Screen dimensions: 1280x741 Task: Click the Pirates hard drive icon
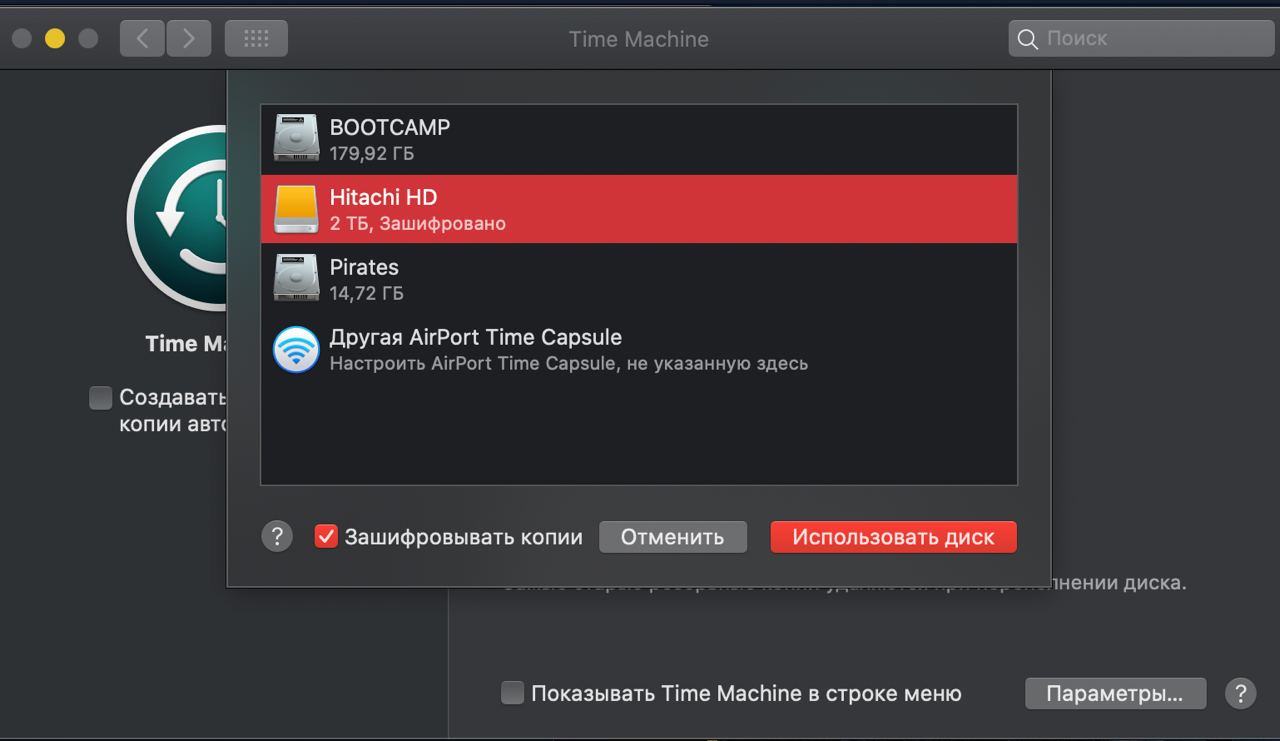(x=296, y=279)
